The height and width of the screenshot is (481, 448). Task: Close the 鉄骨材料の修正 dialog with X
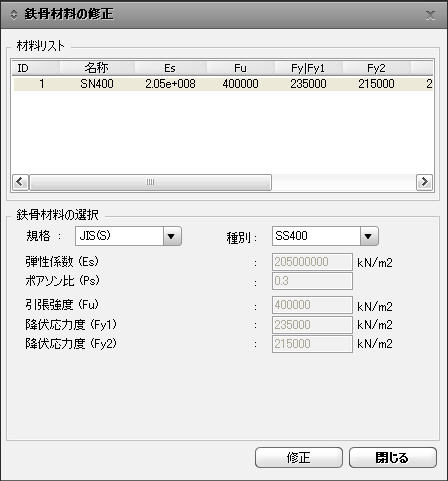[x=430, y=15]
